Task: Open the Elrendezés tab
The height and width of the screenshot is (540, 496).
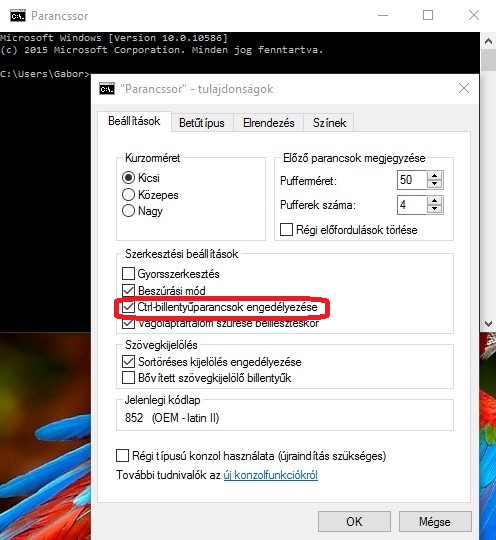Action: pos(269,123)
